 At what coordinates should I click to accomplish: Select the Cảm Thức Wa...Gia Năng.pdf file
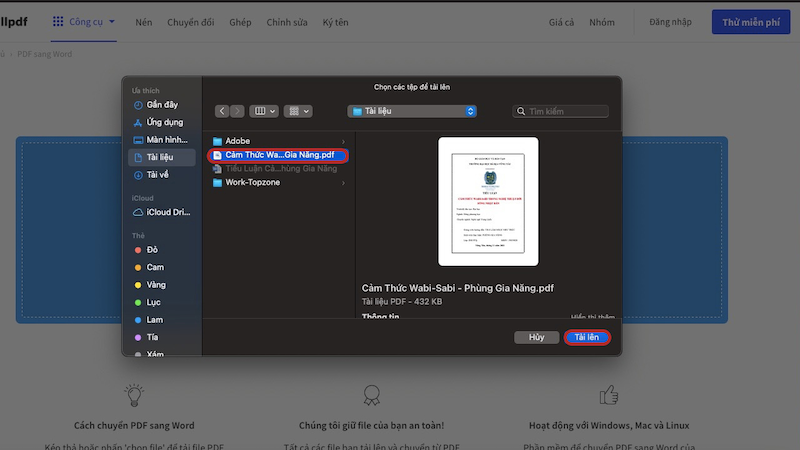pyautogui.click(x=279, y=155)
